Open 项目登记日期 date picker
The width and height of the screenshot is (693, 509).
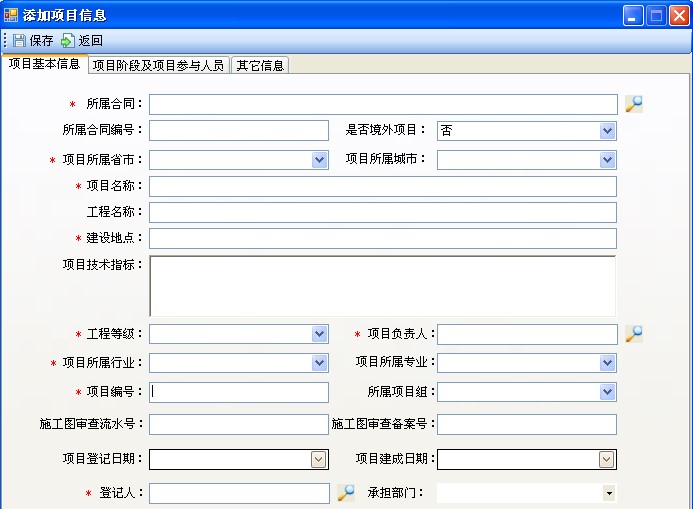318,459
